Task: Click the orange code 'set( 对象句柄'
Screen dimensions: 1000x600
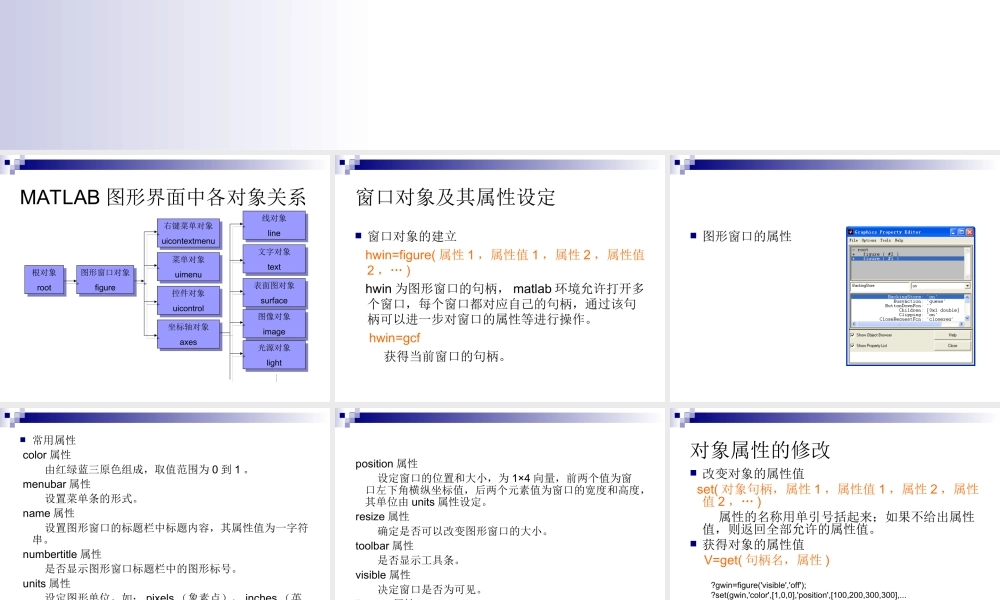Action: 735,489
